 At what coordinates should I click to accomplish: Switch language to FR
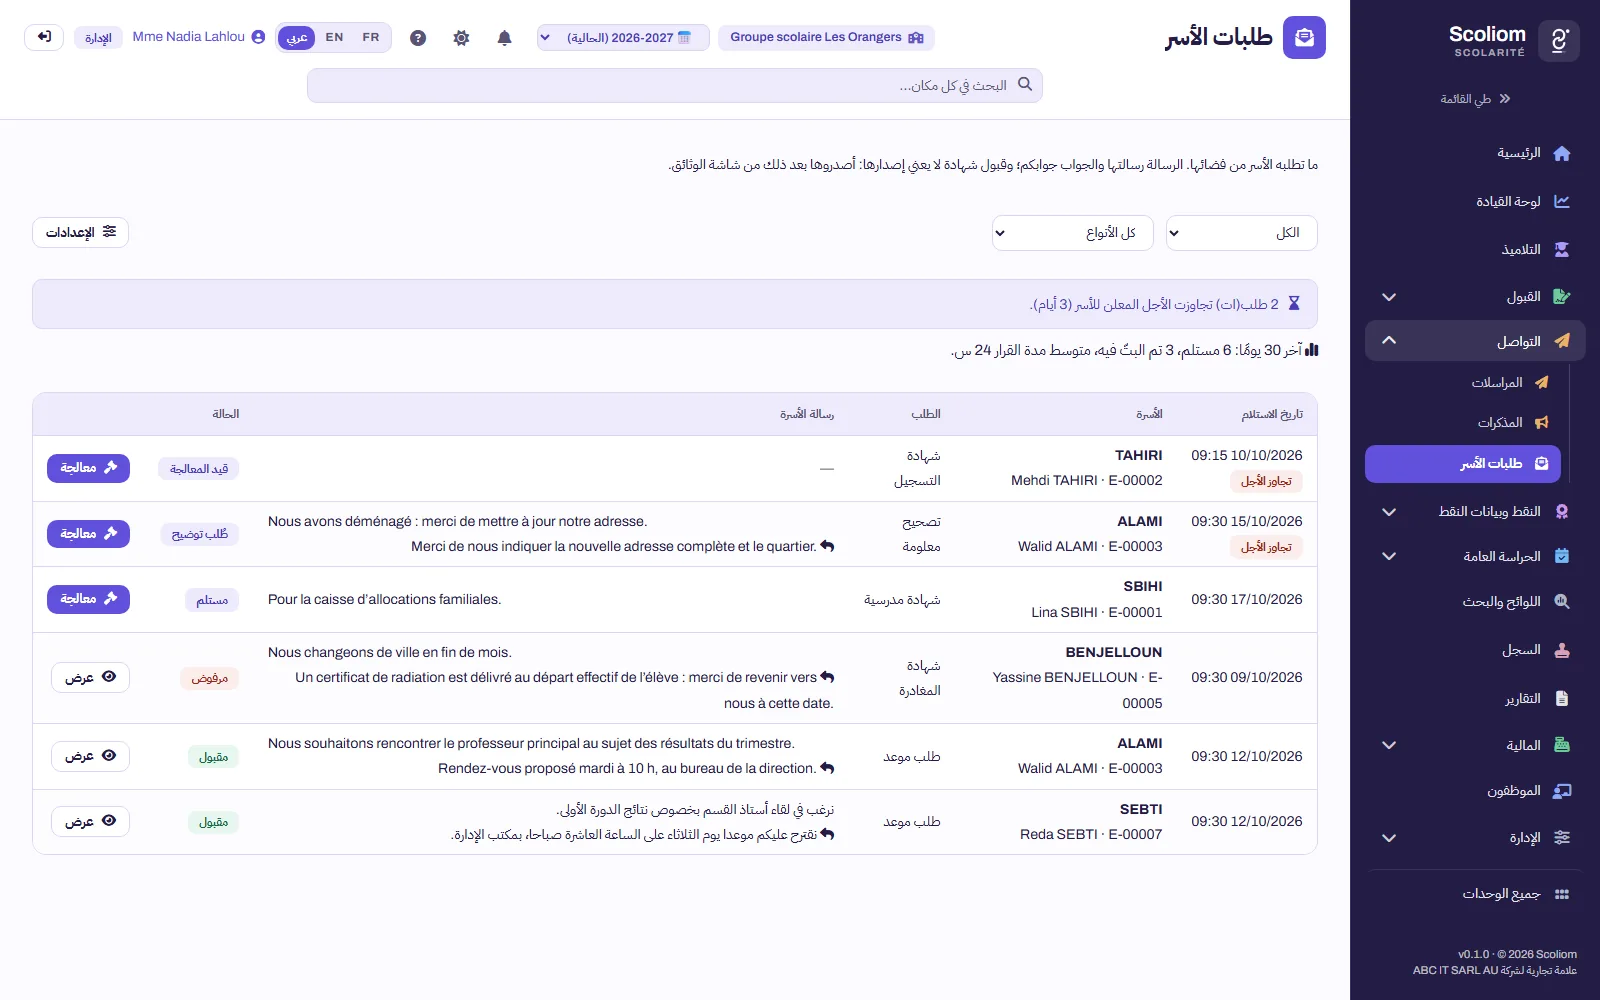tap(371, 38)
